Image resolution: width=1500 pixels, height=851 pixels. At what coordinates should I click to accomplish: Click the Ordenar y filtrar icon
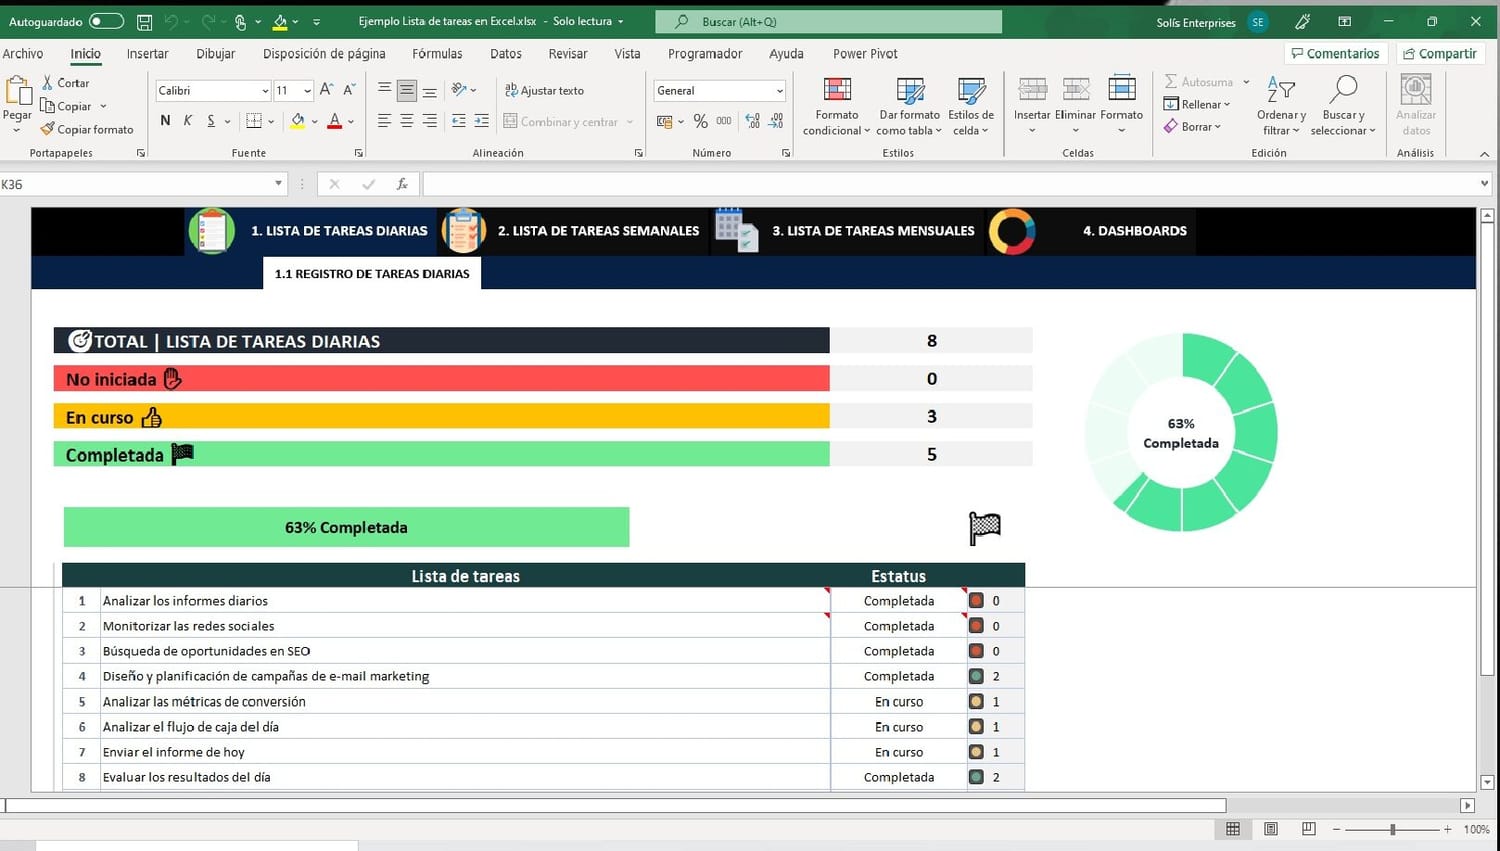click(x=1281, y=90)
